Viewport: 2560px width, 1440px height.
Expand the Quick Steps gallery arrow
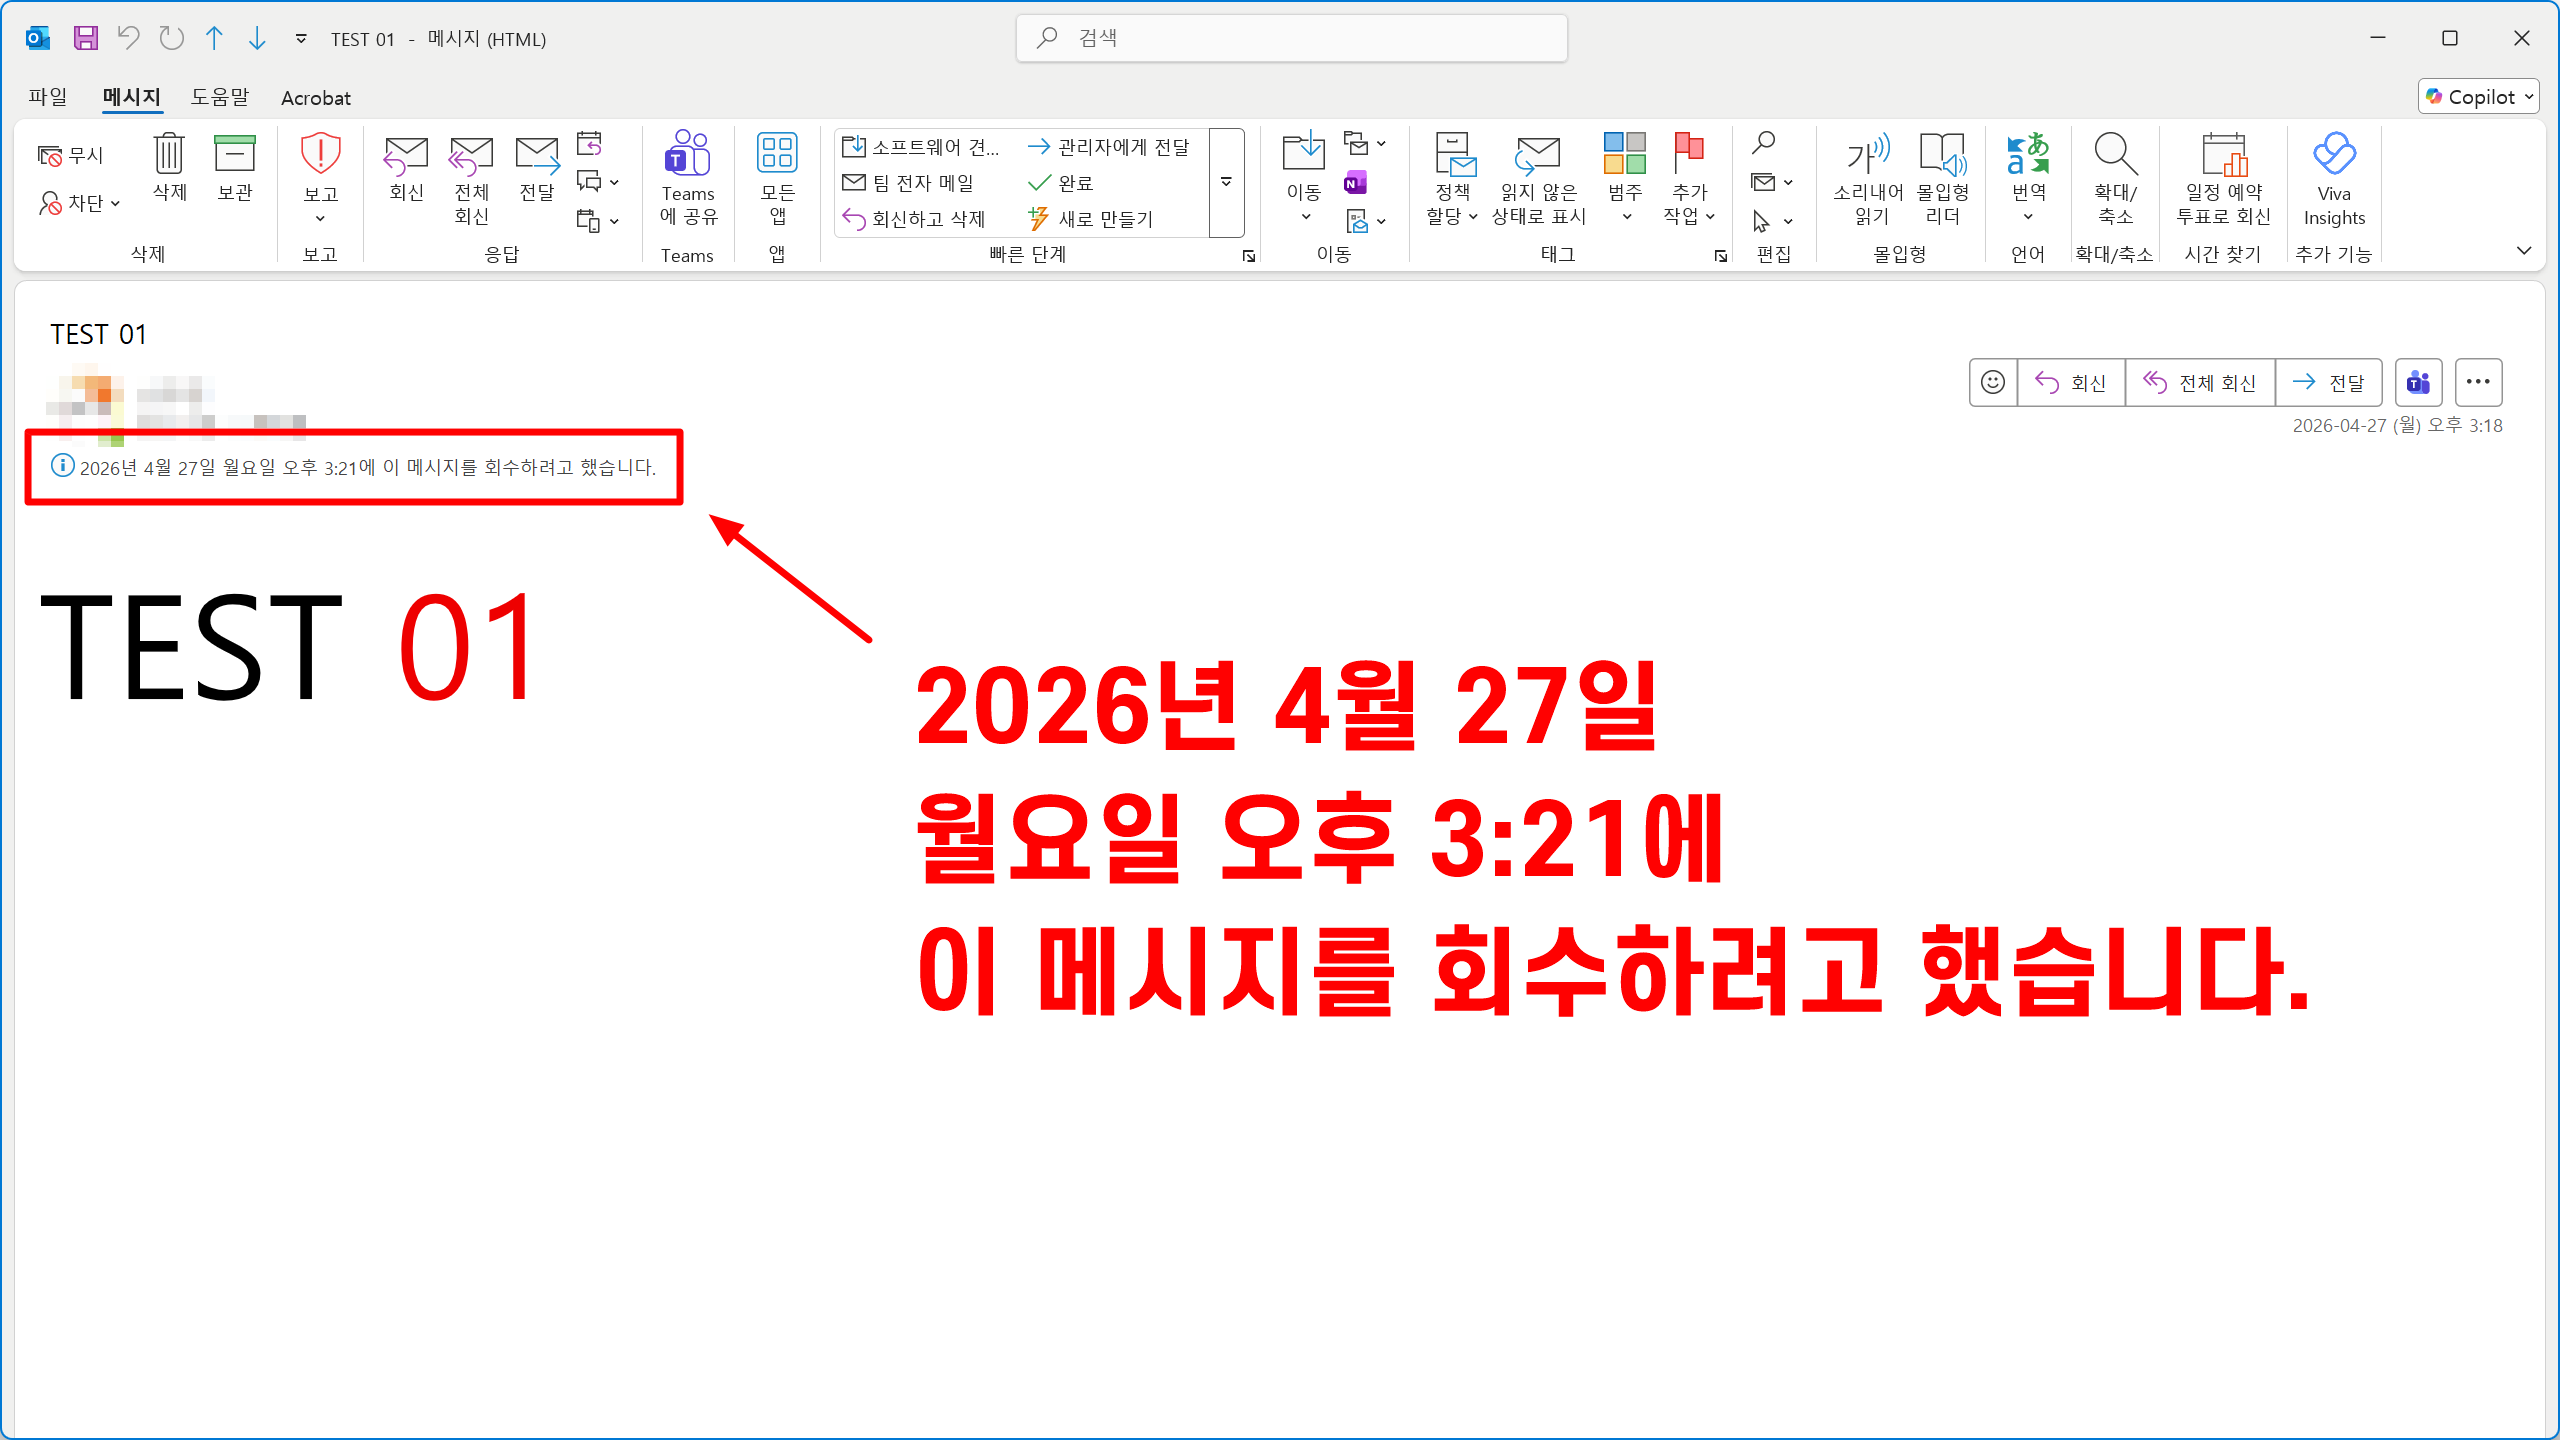point(1226,182)
